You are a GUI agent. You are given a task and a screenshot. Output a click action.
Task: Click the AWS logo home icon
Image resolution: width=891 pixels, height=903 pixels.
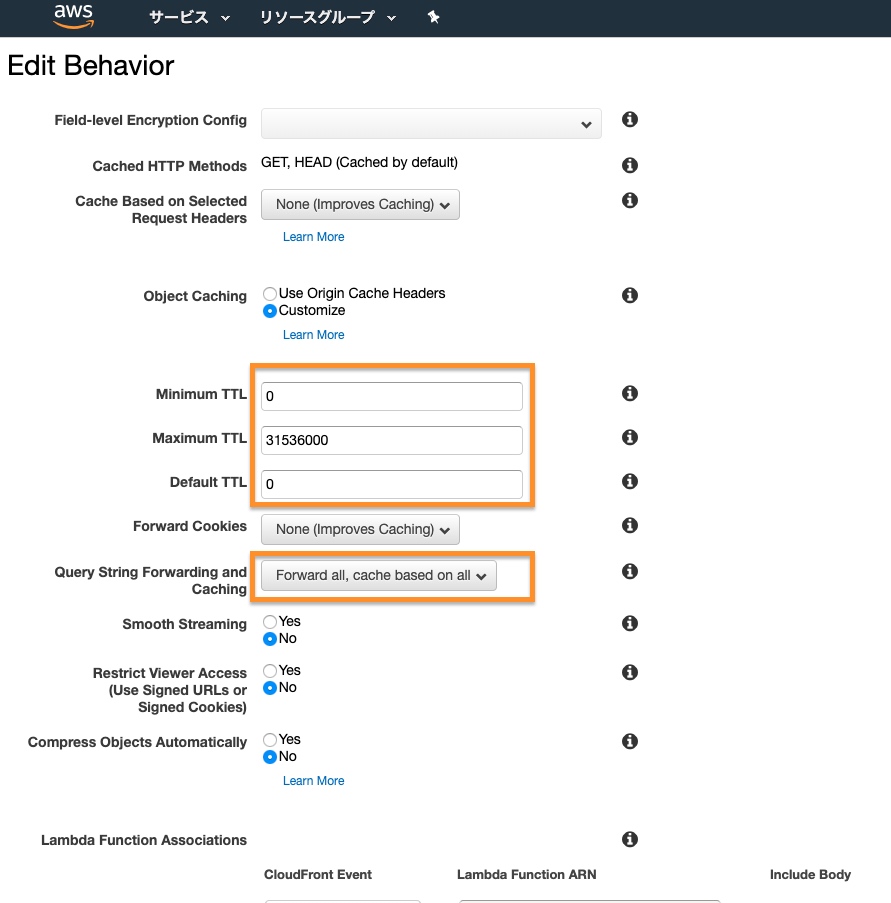pyautogui.click(x=74, y=17)
